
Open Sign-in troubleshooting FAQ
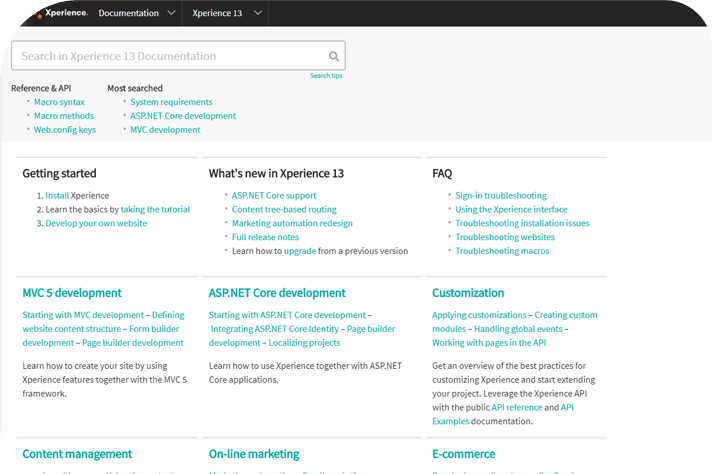[501, 196]
